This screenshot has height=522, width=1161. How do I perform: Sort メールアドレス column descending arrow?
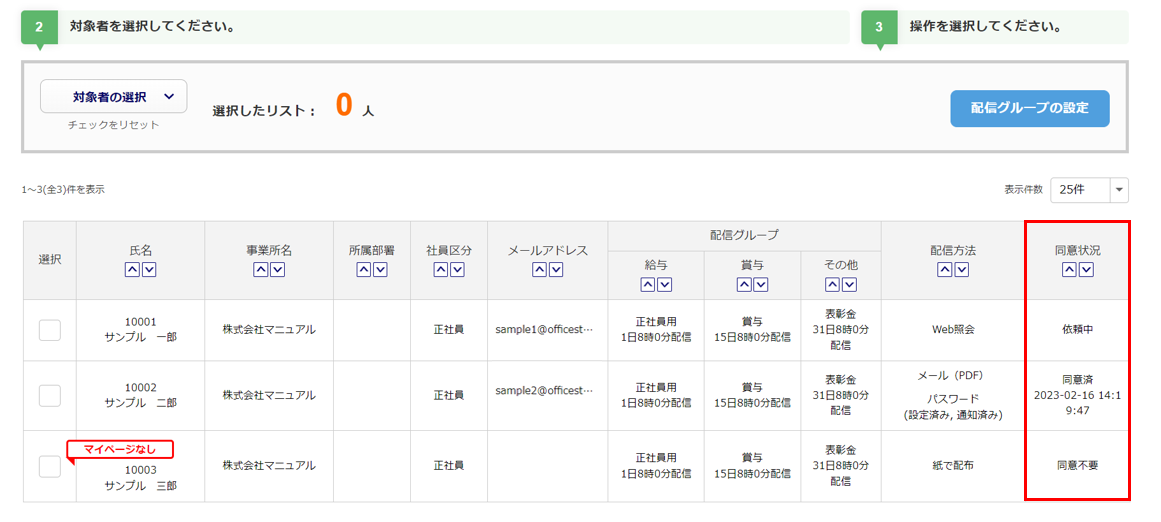click(556, 270)
